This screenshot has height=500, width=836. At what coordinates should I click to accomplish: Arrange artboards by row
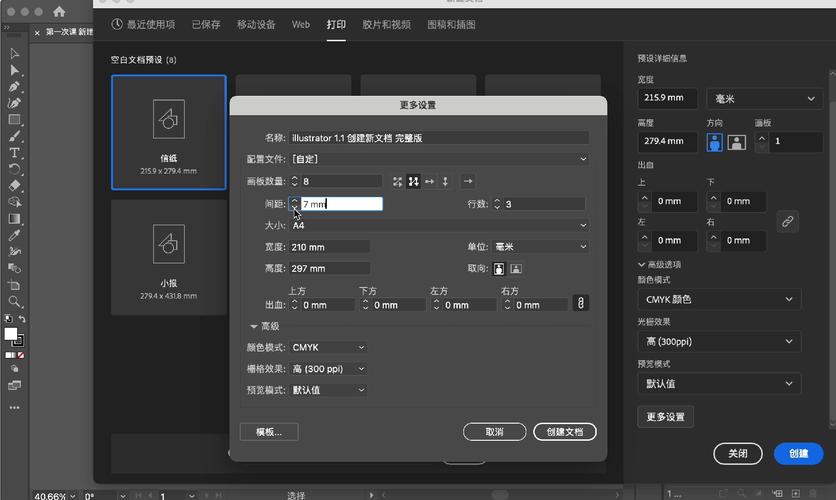pos(429,182)
